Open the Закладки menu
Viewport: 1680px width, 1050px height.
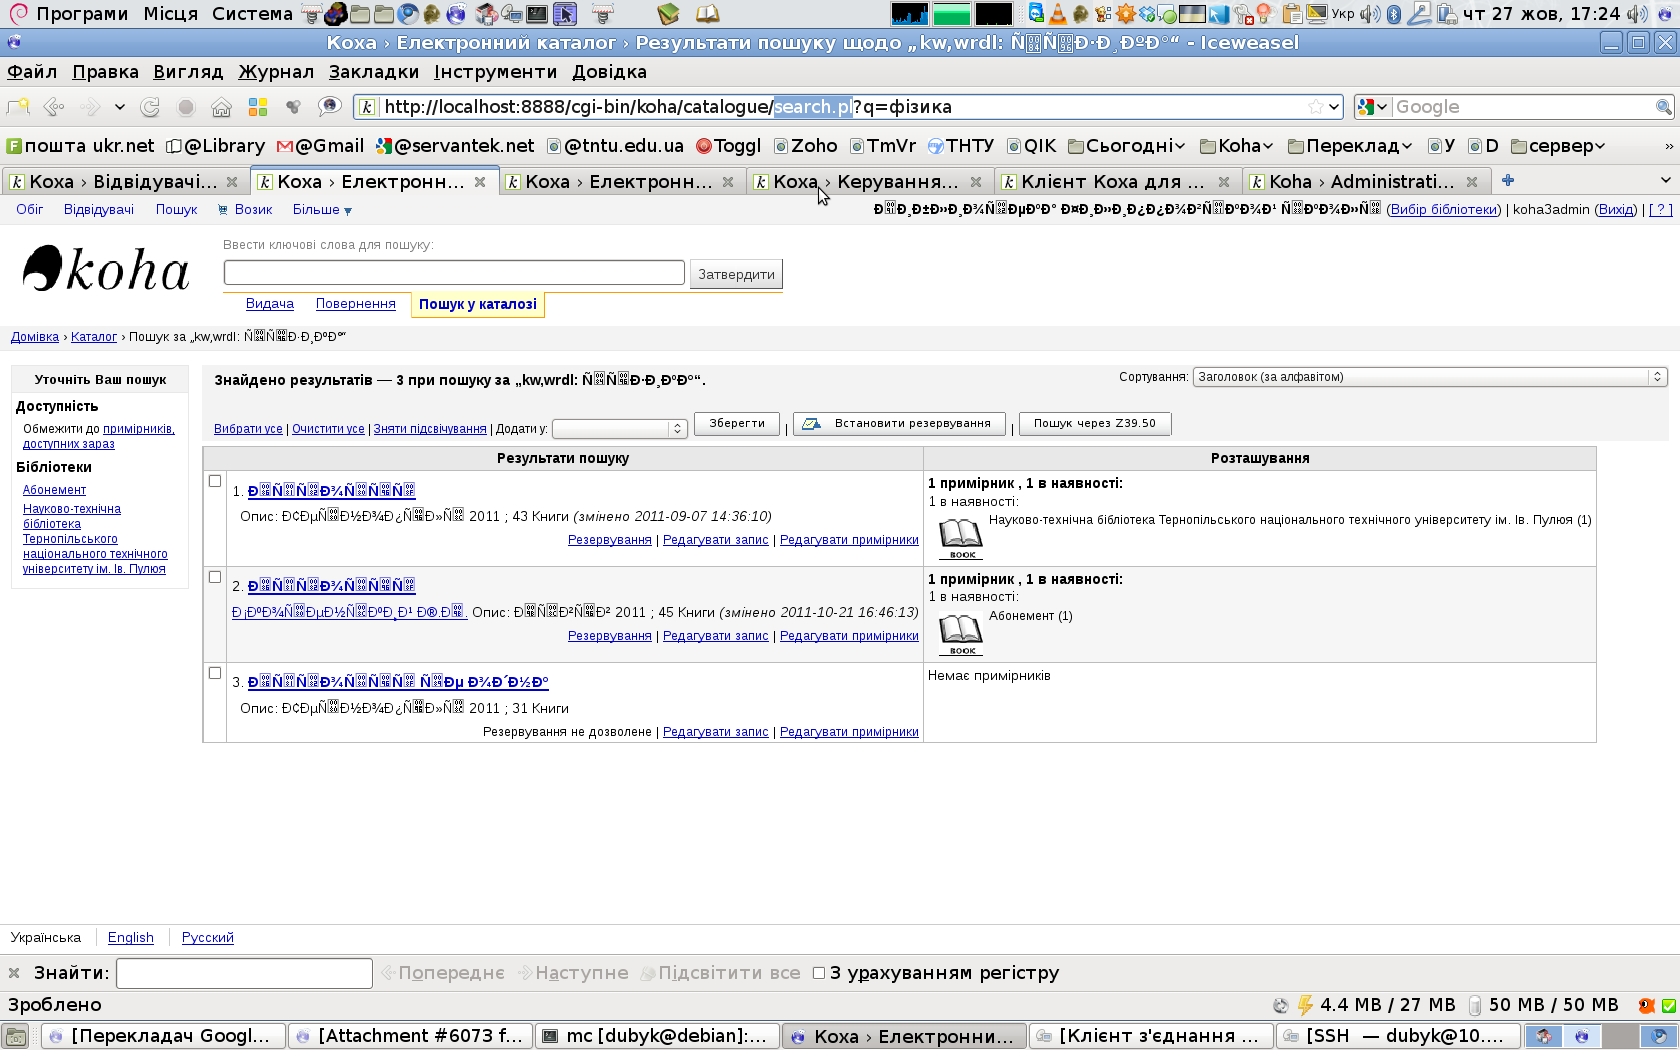click(x=373, y=72)
